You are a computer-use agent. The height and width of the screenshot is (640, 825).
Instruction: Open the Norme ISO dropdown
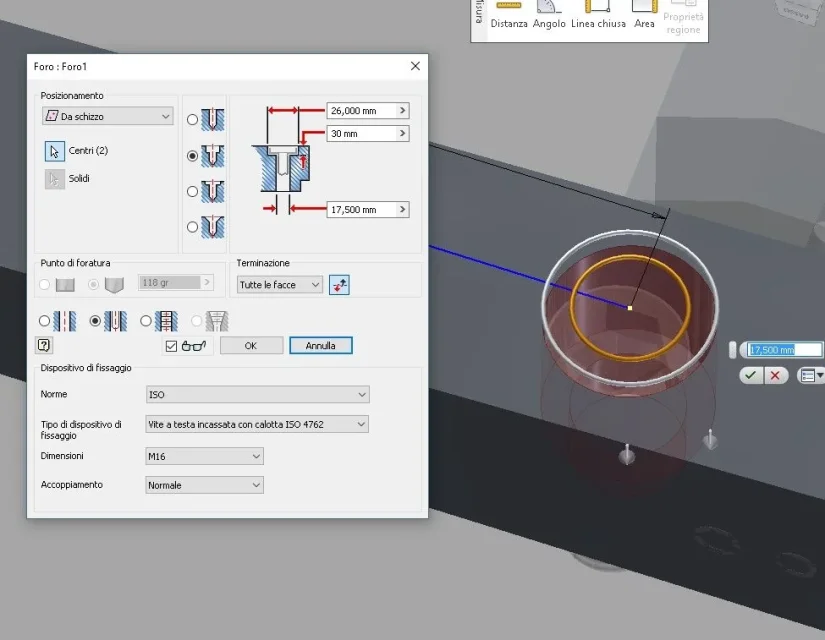point(257,394)
